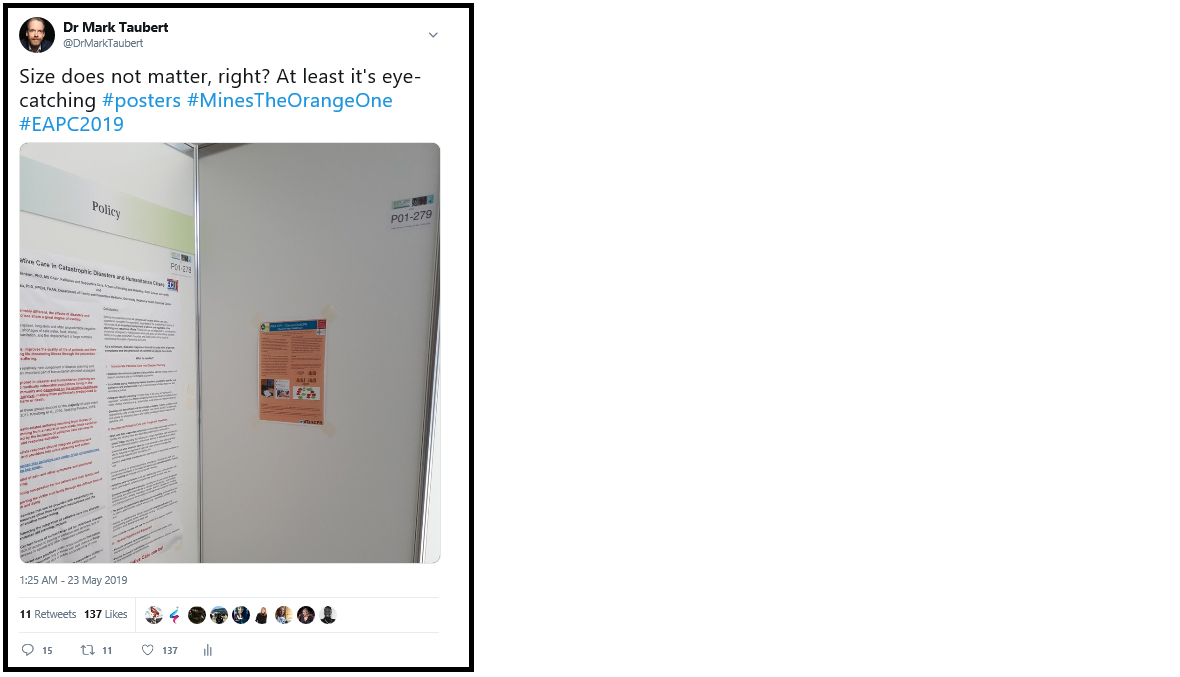
Task: Retweet using the retweet arrows icon
Action: click(88, 650)
